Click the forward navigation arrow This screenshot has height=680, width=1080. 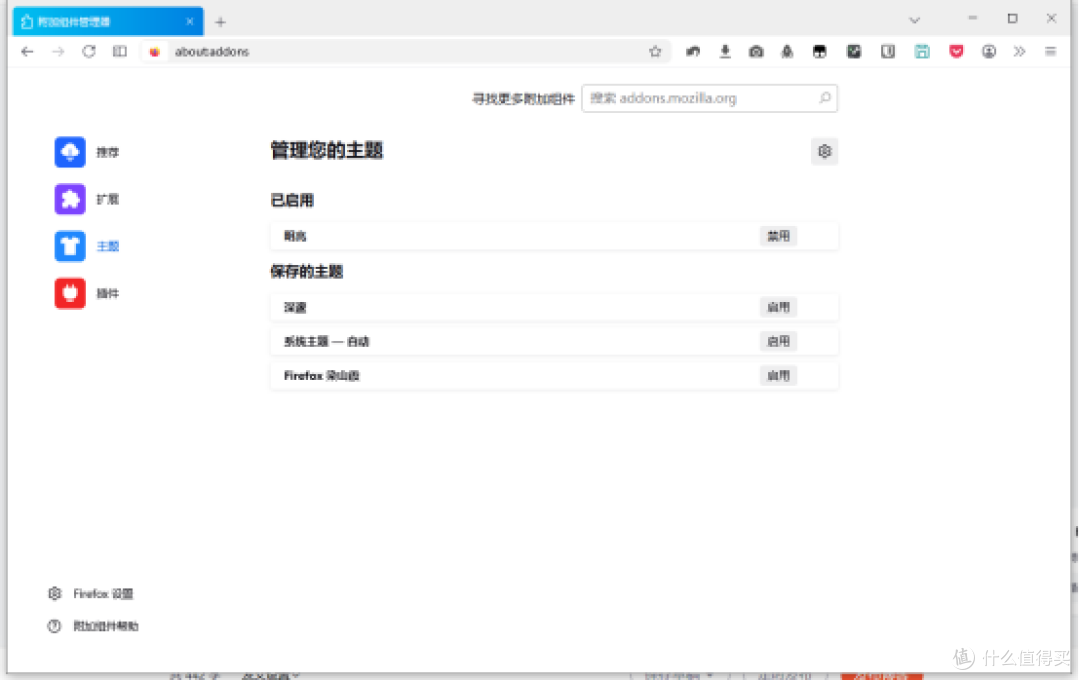pos(59,52)
